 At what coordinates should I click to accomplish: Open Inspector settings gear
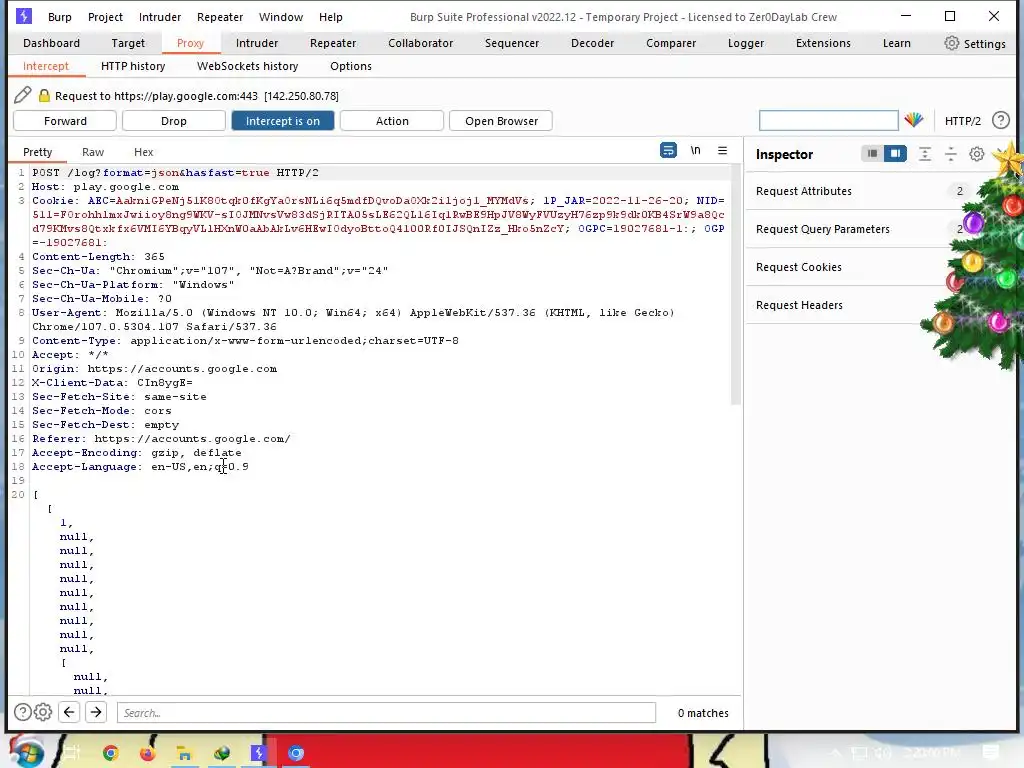[x=976, y=154]
